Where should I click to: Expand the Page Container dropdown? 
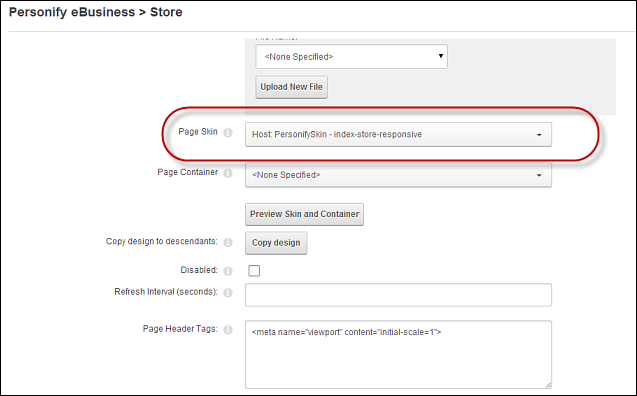point(398,175)
